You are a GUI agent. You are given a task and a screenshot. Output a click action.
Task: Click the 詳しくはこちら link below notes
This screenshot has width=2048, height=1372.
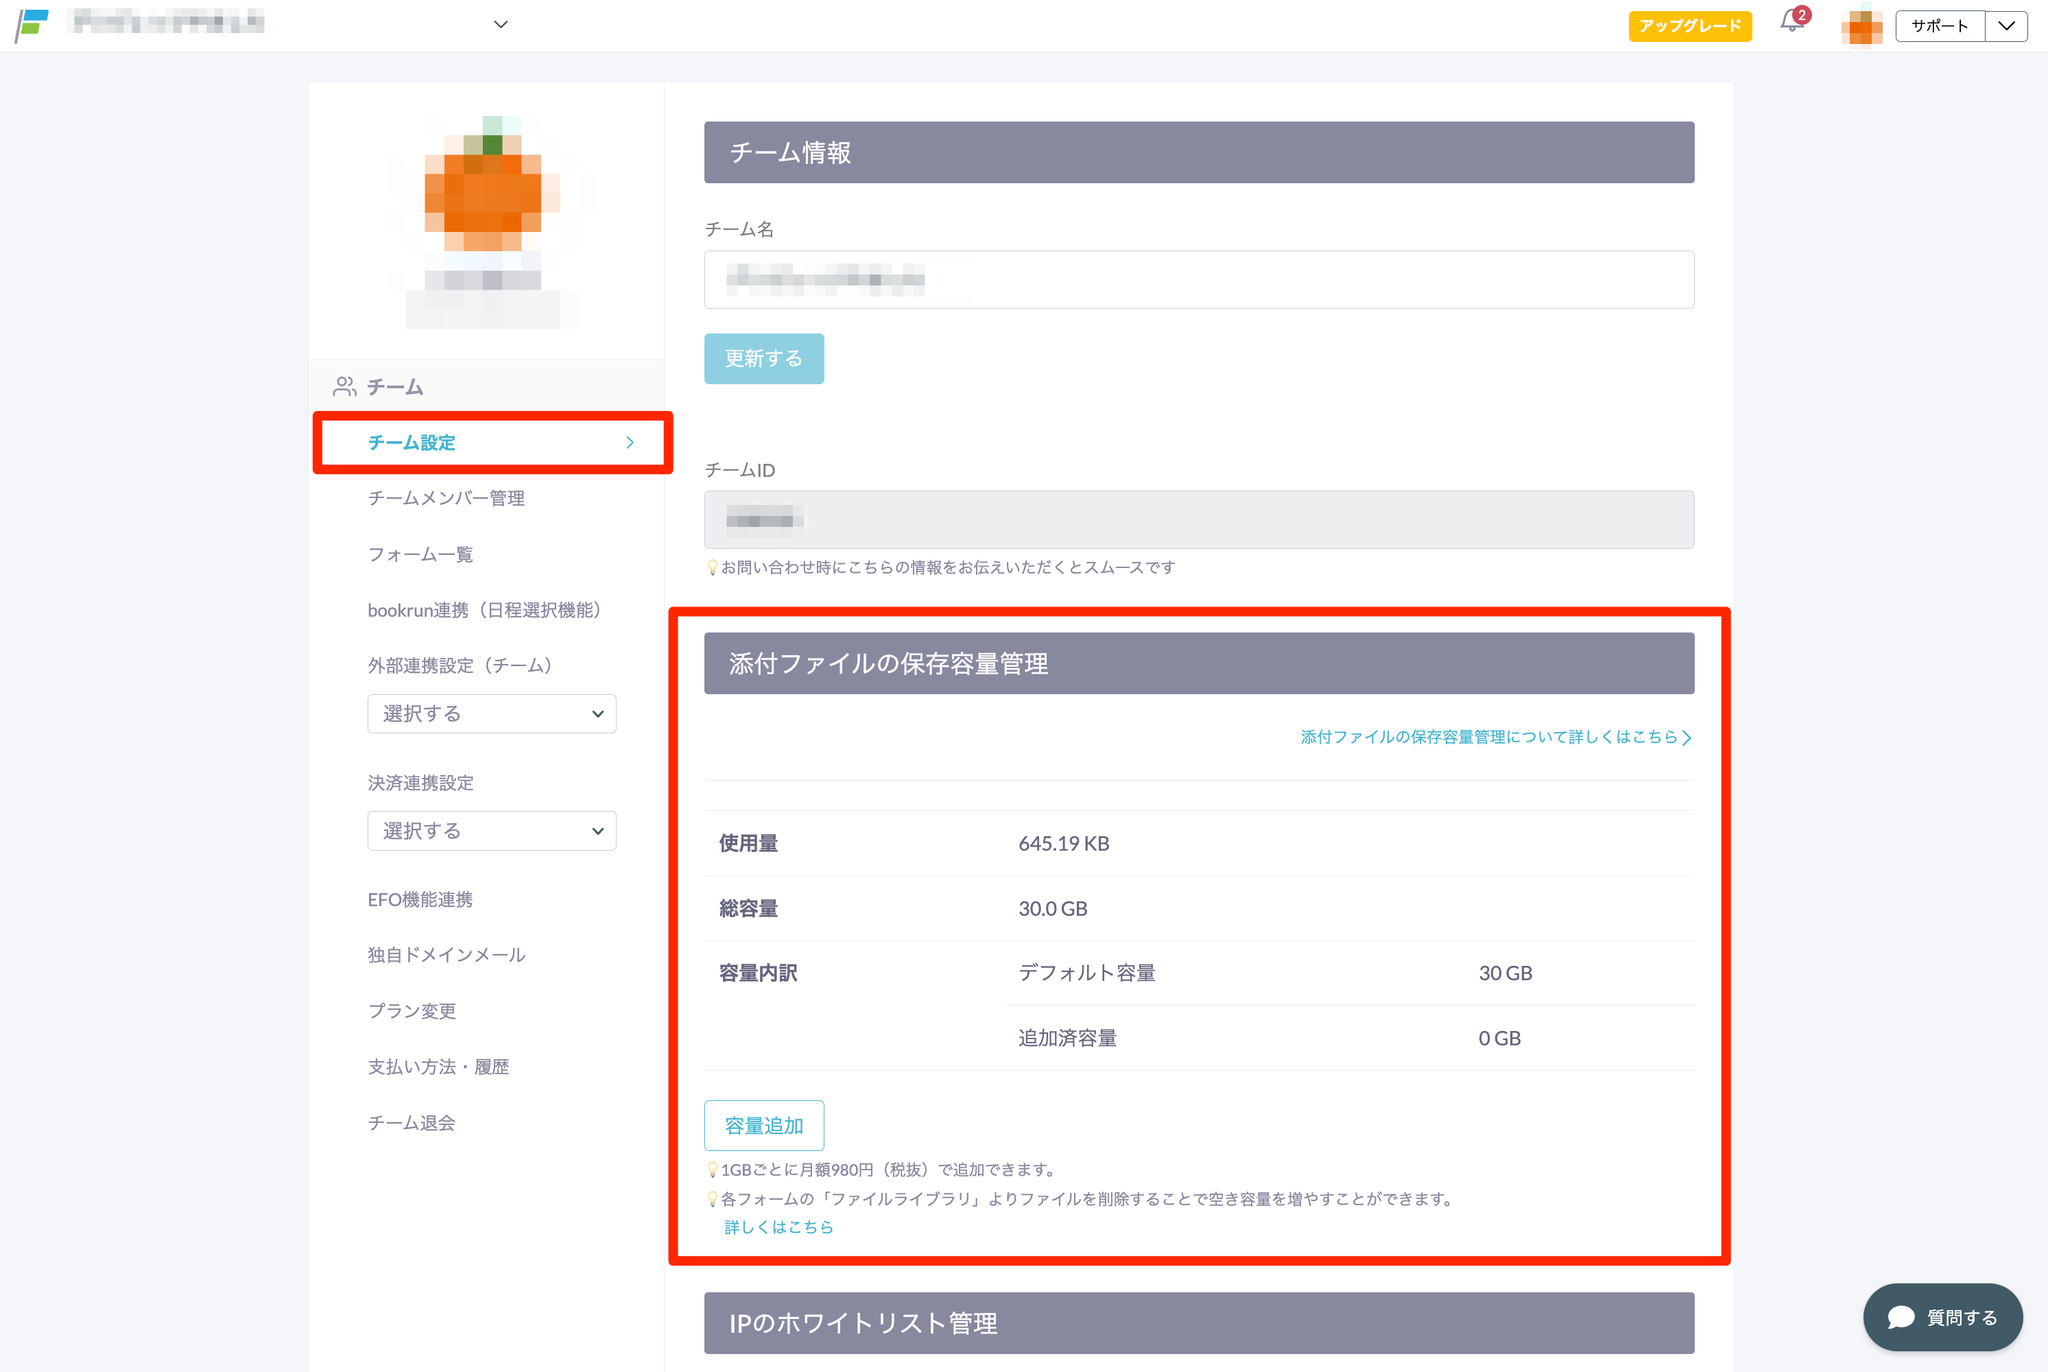pyautogui.click(x=778, y=1227)
